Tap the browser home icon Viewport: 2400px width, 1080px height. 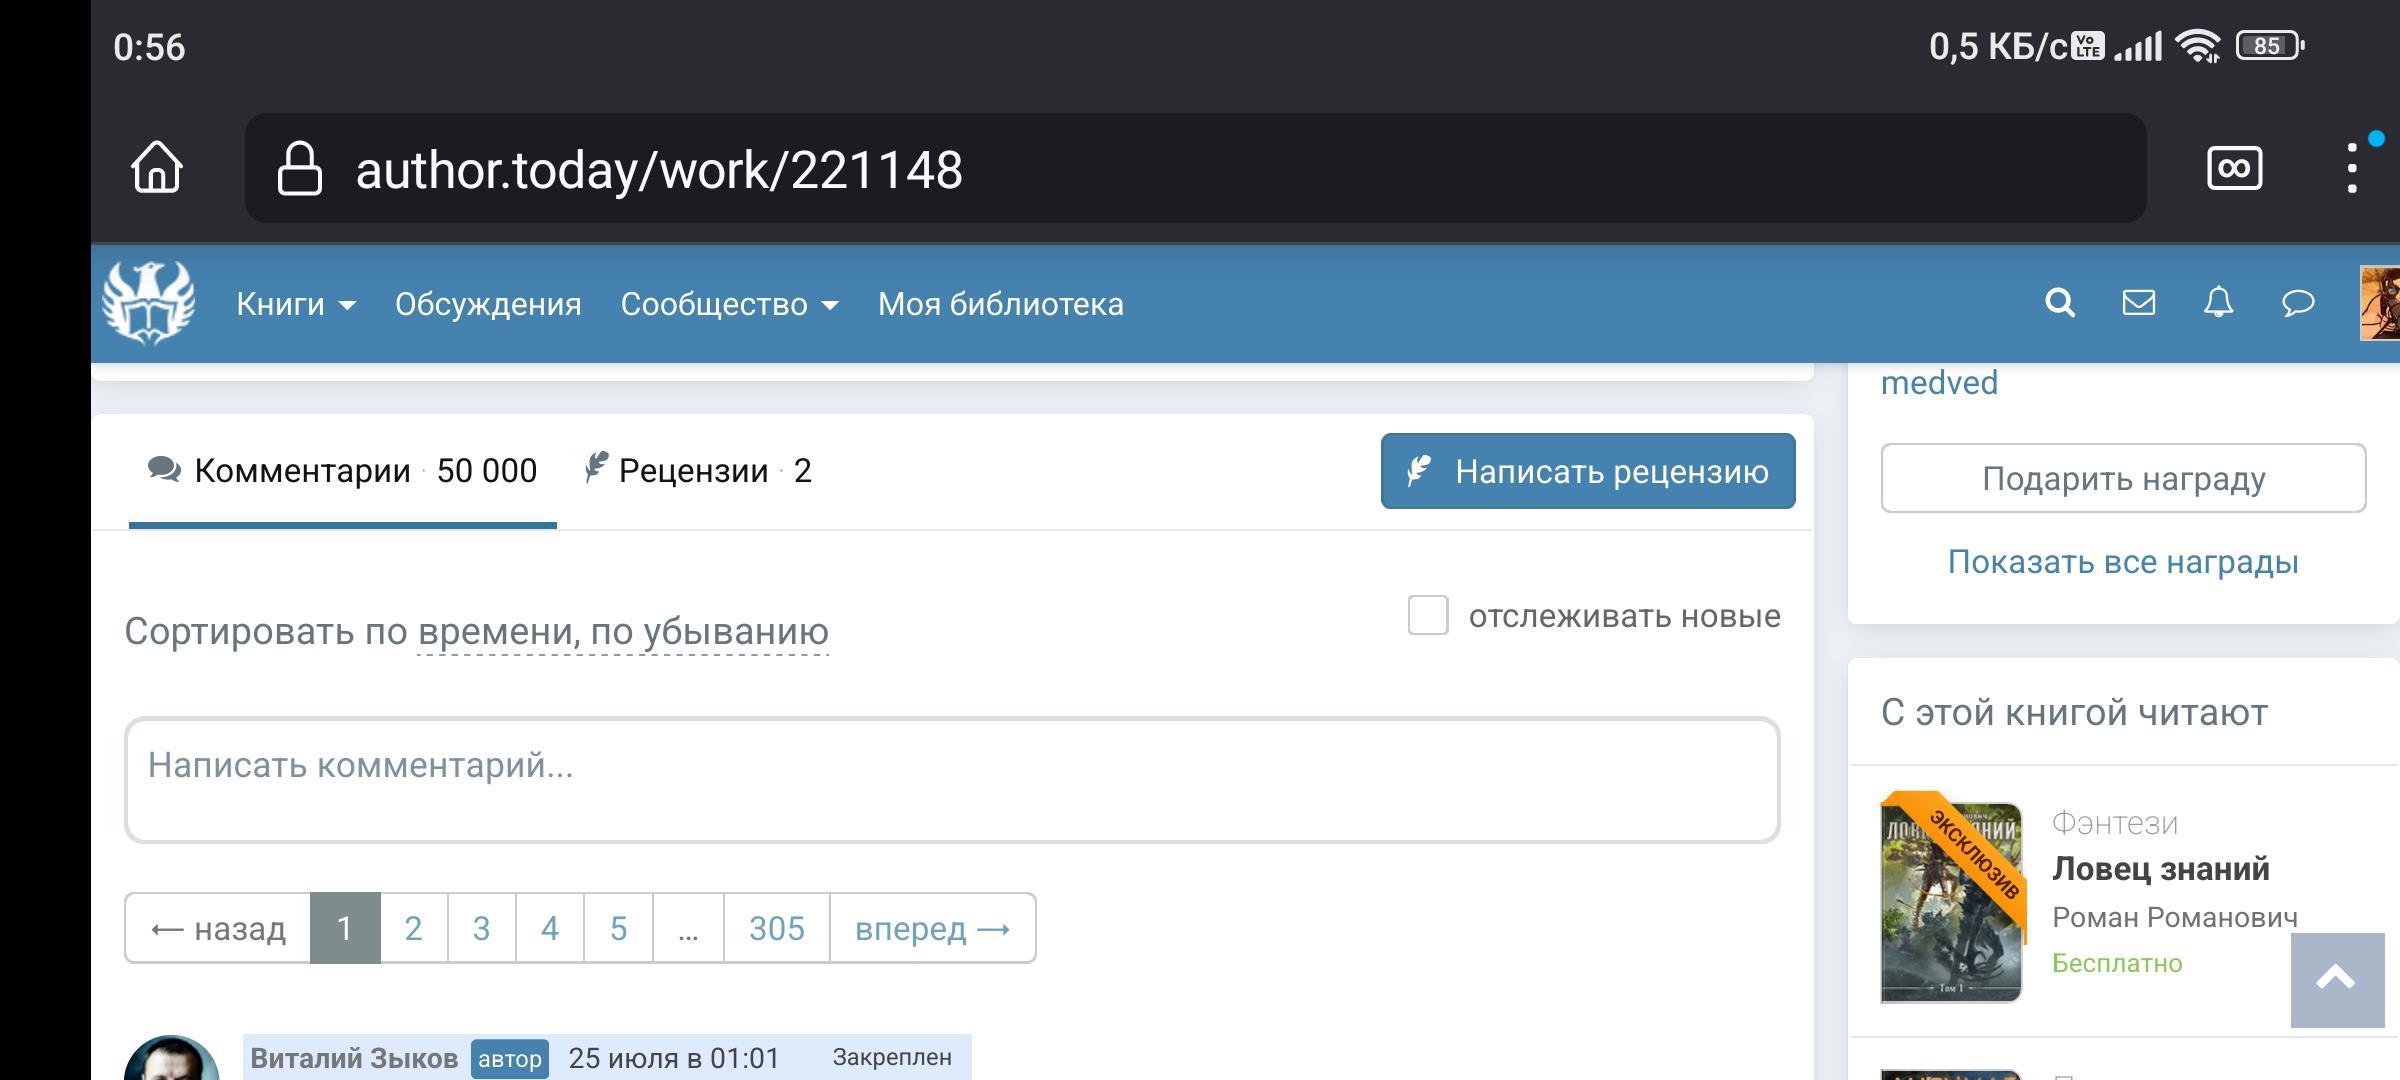[x=157, y=167]
